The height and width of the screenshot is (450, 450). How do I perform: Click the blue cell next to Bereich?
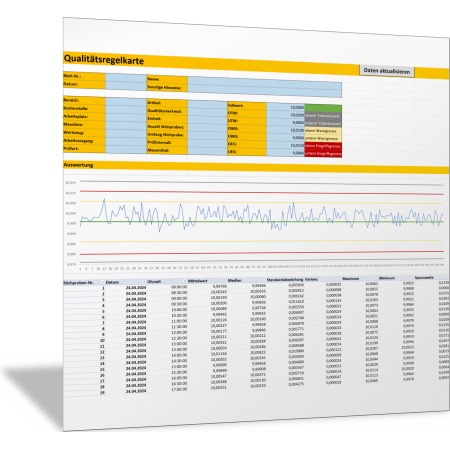[126, 101]
